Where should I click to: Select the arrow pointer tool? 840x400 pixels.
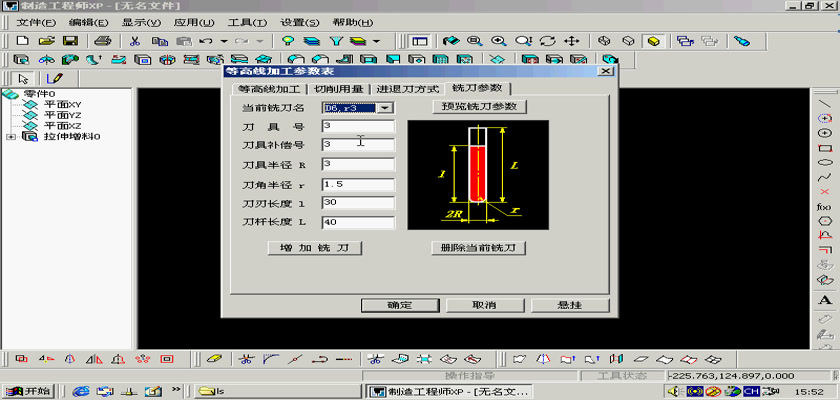23,79
